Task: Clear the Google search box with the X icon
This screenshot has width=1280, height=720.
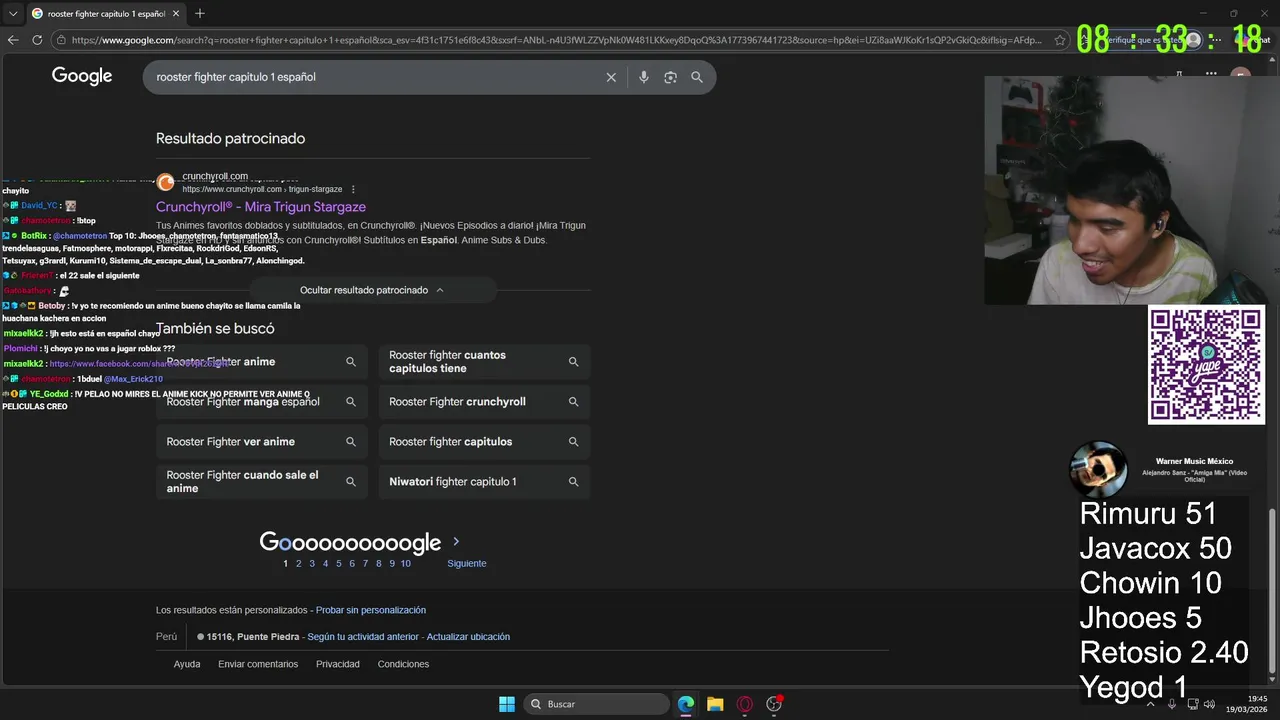Action: 611,77
